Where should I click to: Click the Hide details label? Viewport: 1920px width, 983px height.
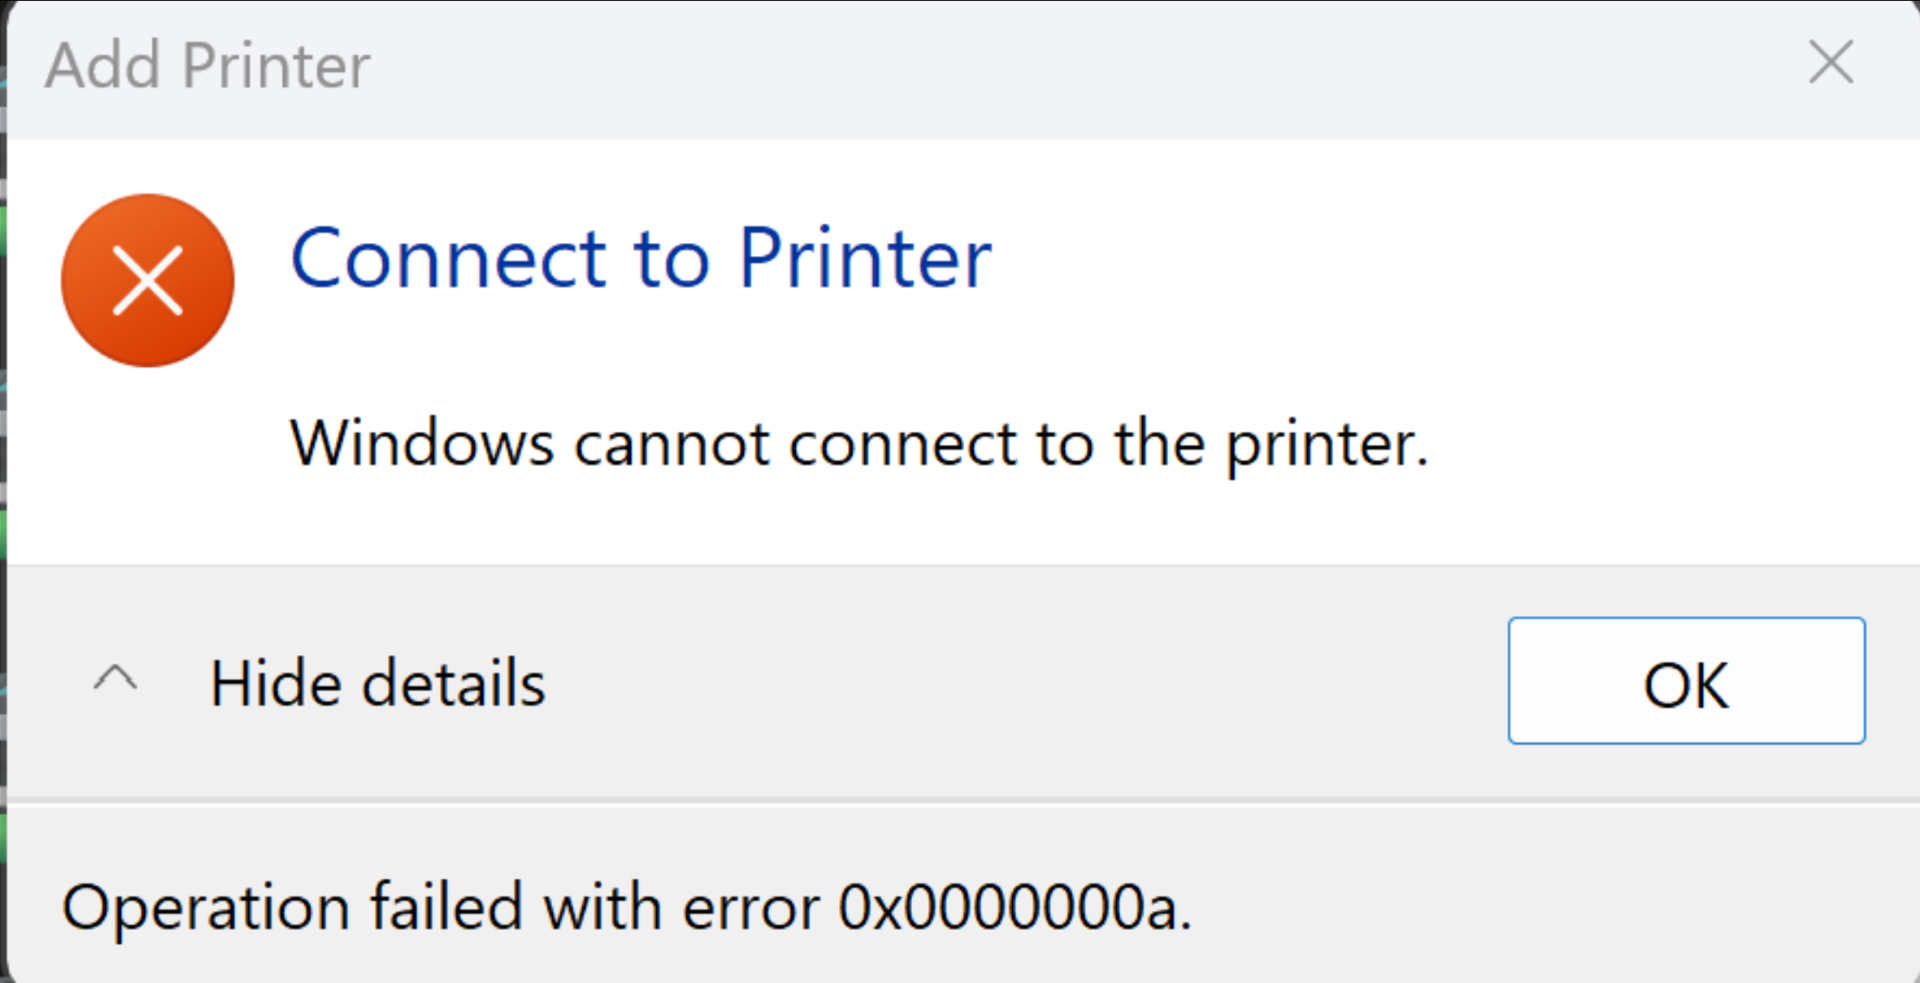coord(378,684)
